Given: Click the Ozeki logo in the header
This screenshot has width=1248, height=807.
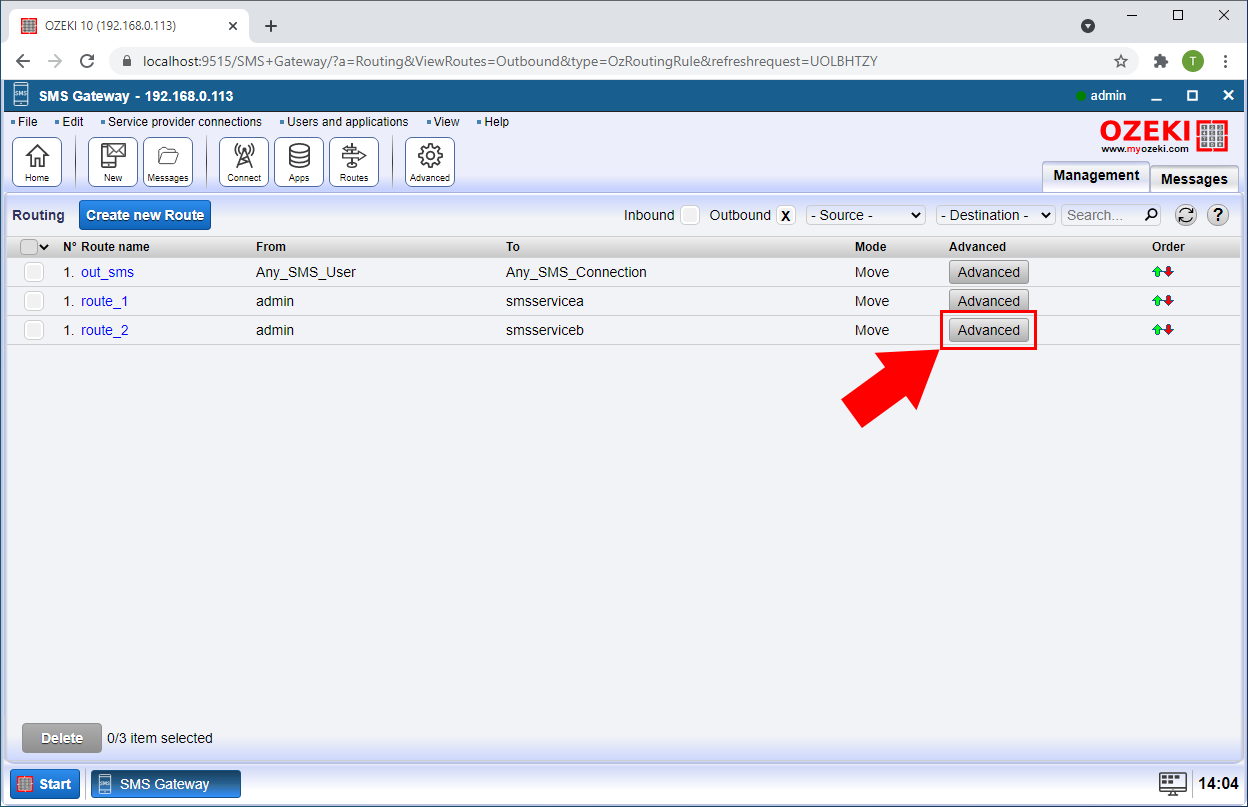Looking at the screenshot, I should [1164, 136].
